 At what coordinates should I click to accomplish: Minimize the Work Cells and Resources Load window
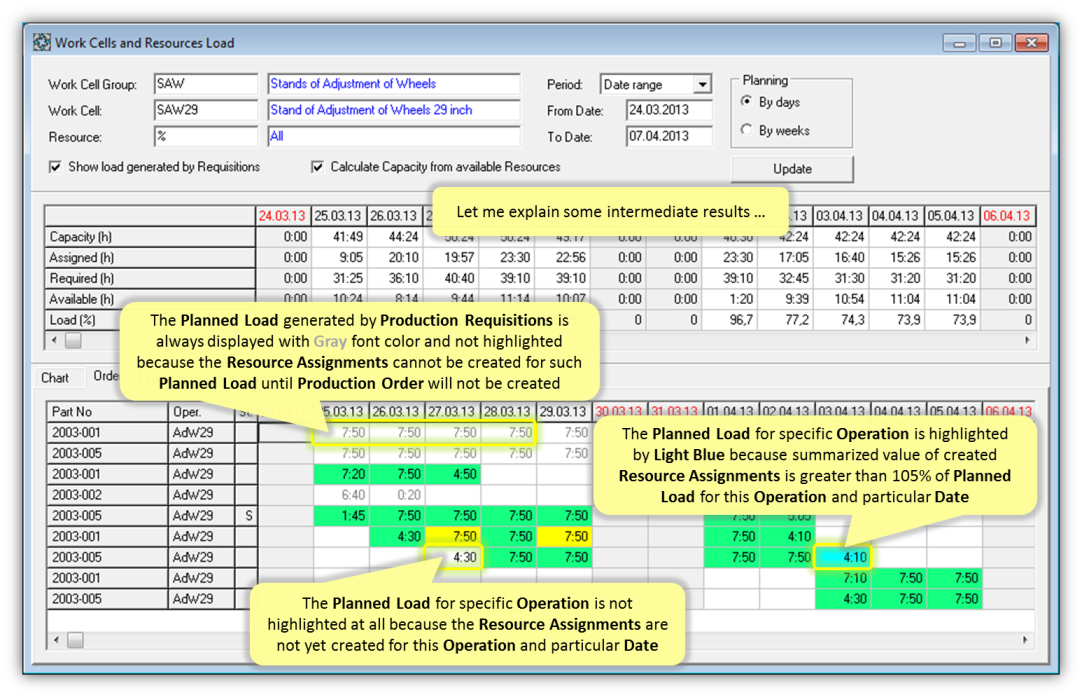959,43
